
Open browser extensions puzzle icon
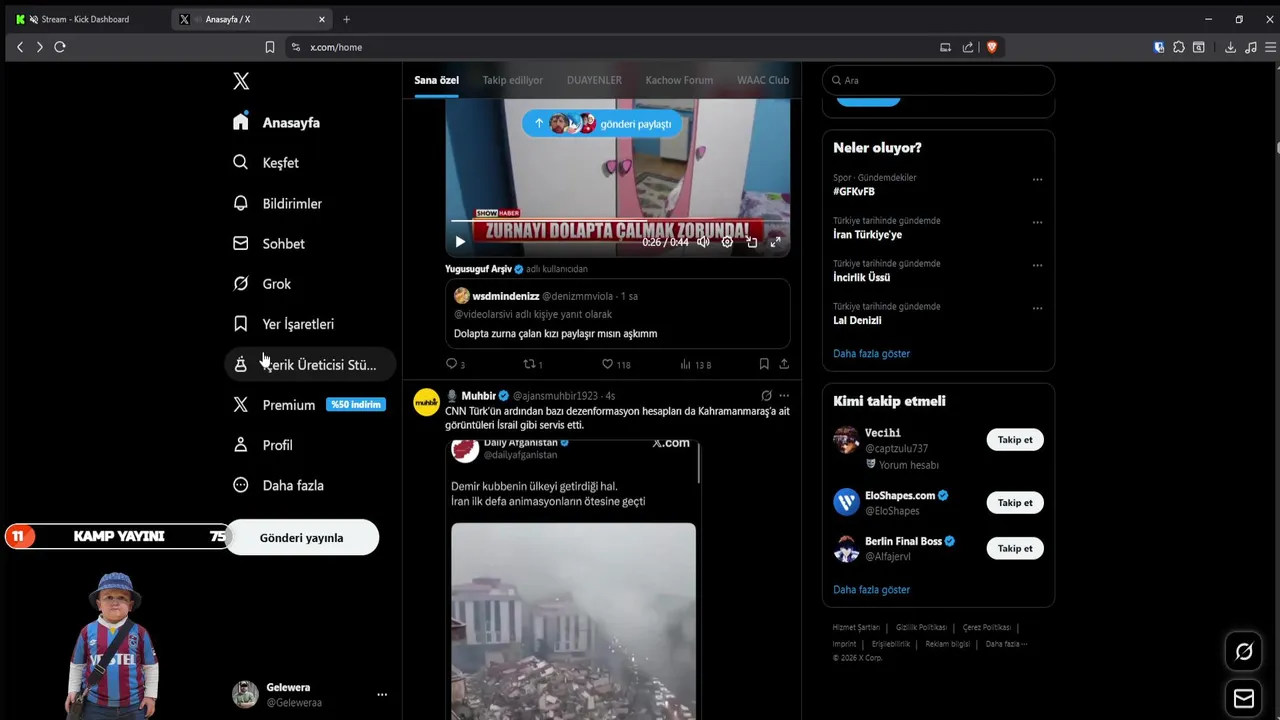1179,47
